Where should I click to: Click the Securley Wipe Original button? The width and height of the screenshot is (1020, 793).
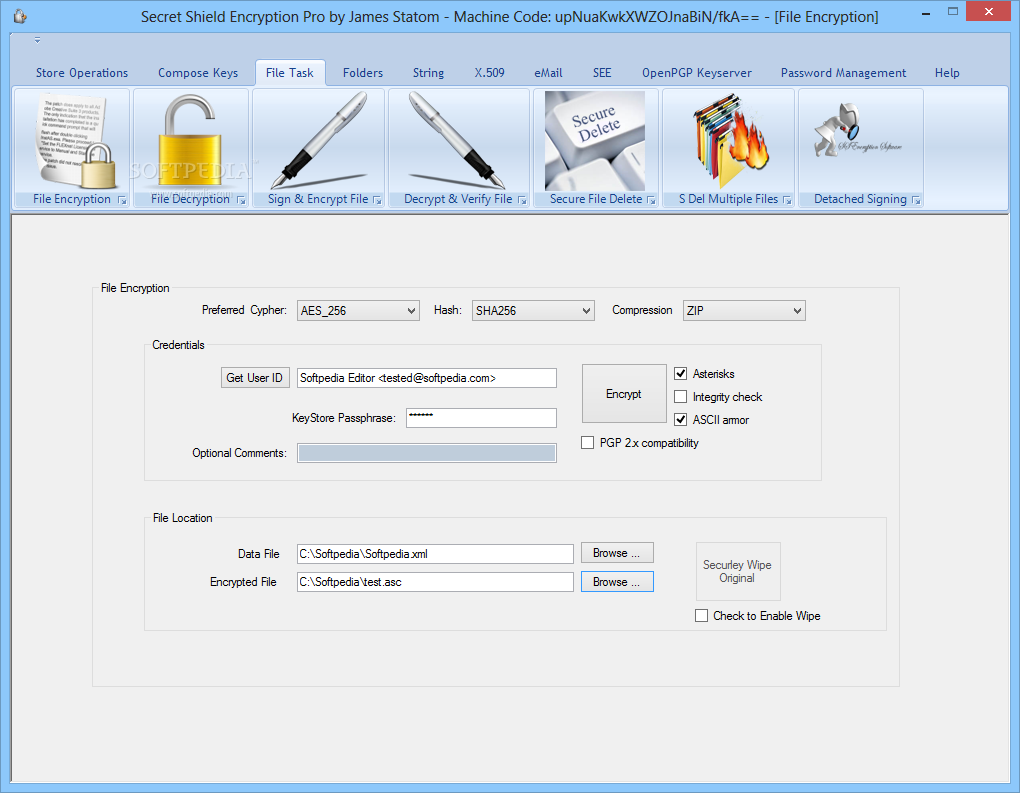pos(738,571)
